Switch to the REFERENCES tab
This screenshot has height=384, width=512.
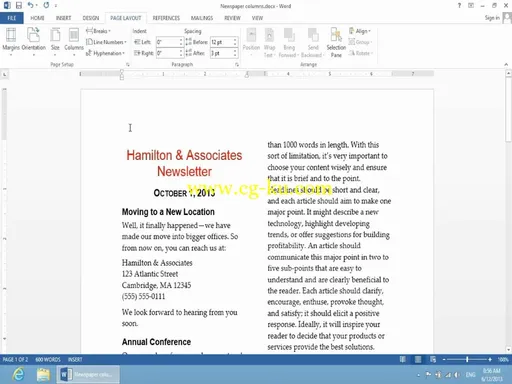[x=166, y=18]
